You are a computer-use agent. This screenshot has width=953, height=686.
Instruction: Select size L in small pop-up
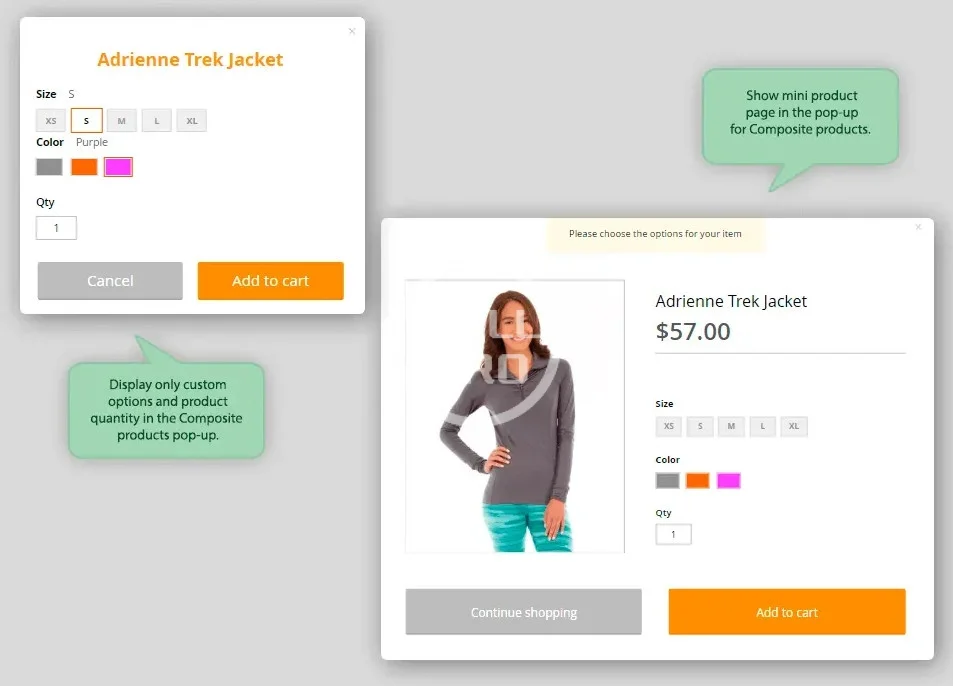pyautogui.click(x=157, y=121)
